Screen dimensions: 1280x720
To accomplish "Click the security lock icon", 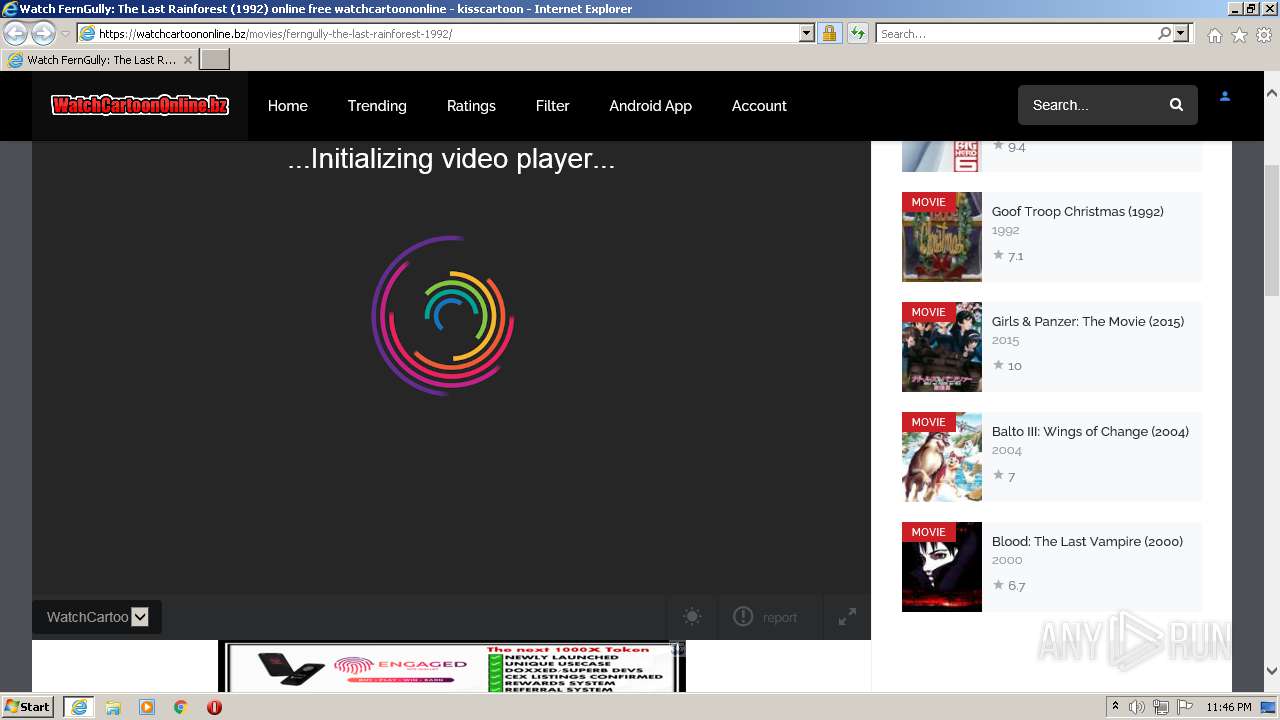I will 829,33.
